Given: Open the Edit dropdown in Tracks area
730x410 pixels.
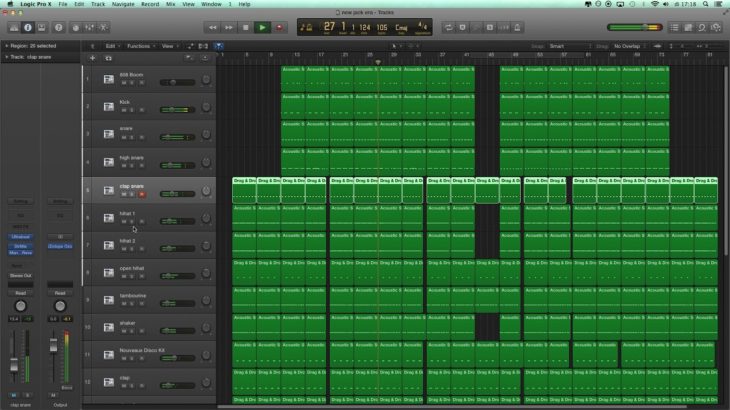Looking at the screenshot, I should pos(112,46).
